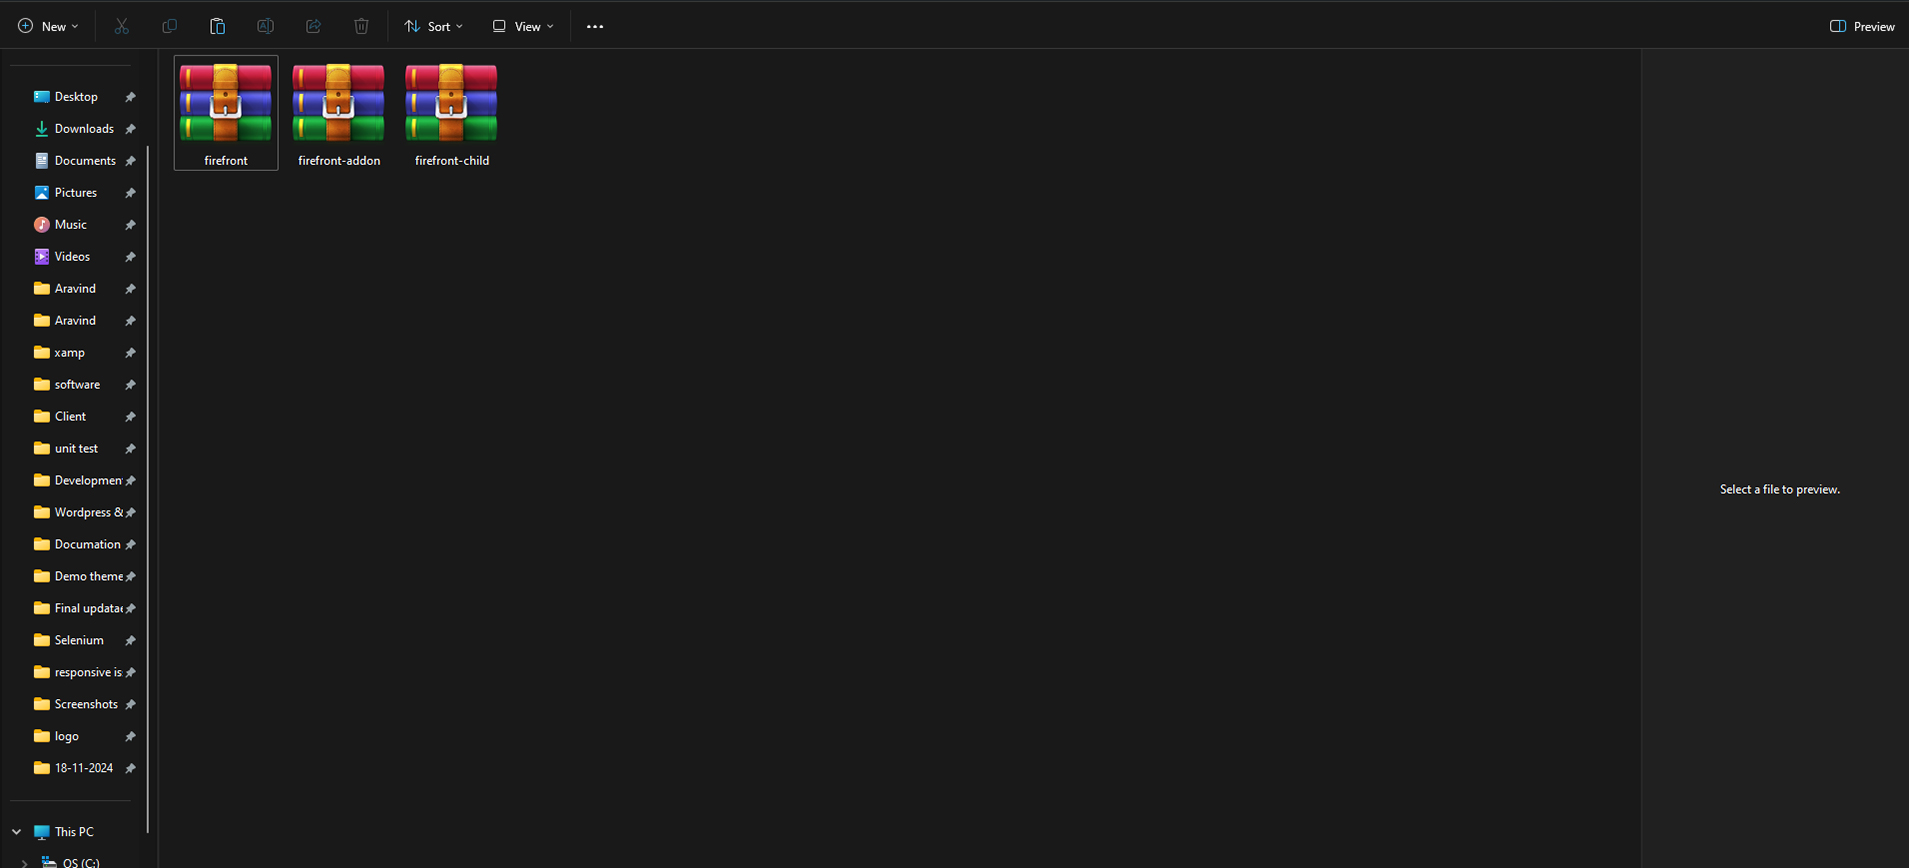Click the Cut scissors icon
Screen dimensions: 1909x868
[122, 26]
